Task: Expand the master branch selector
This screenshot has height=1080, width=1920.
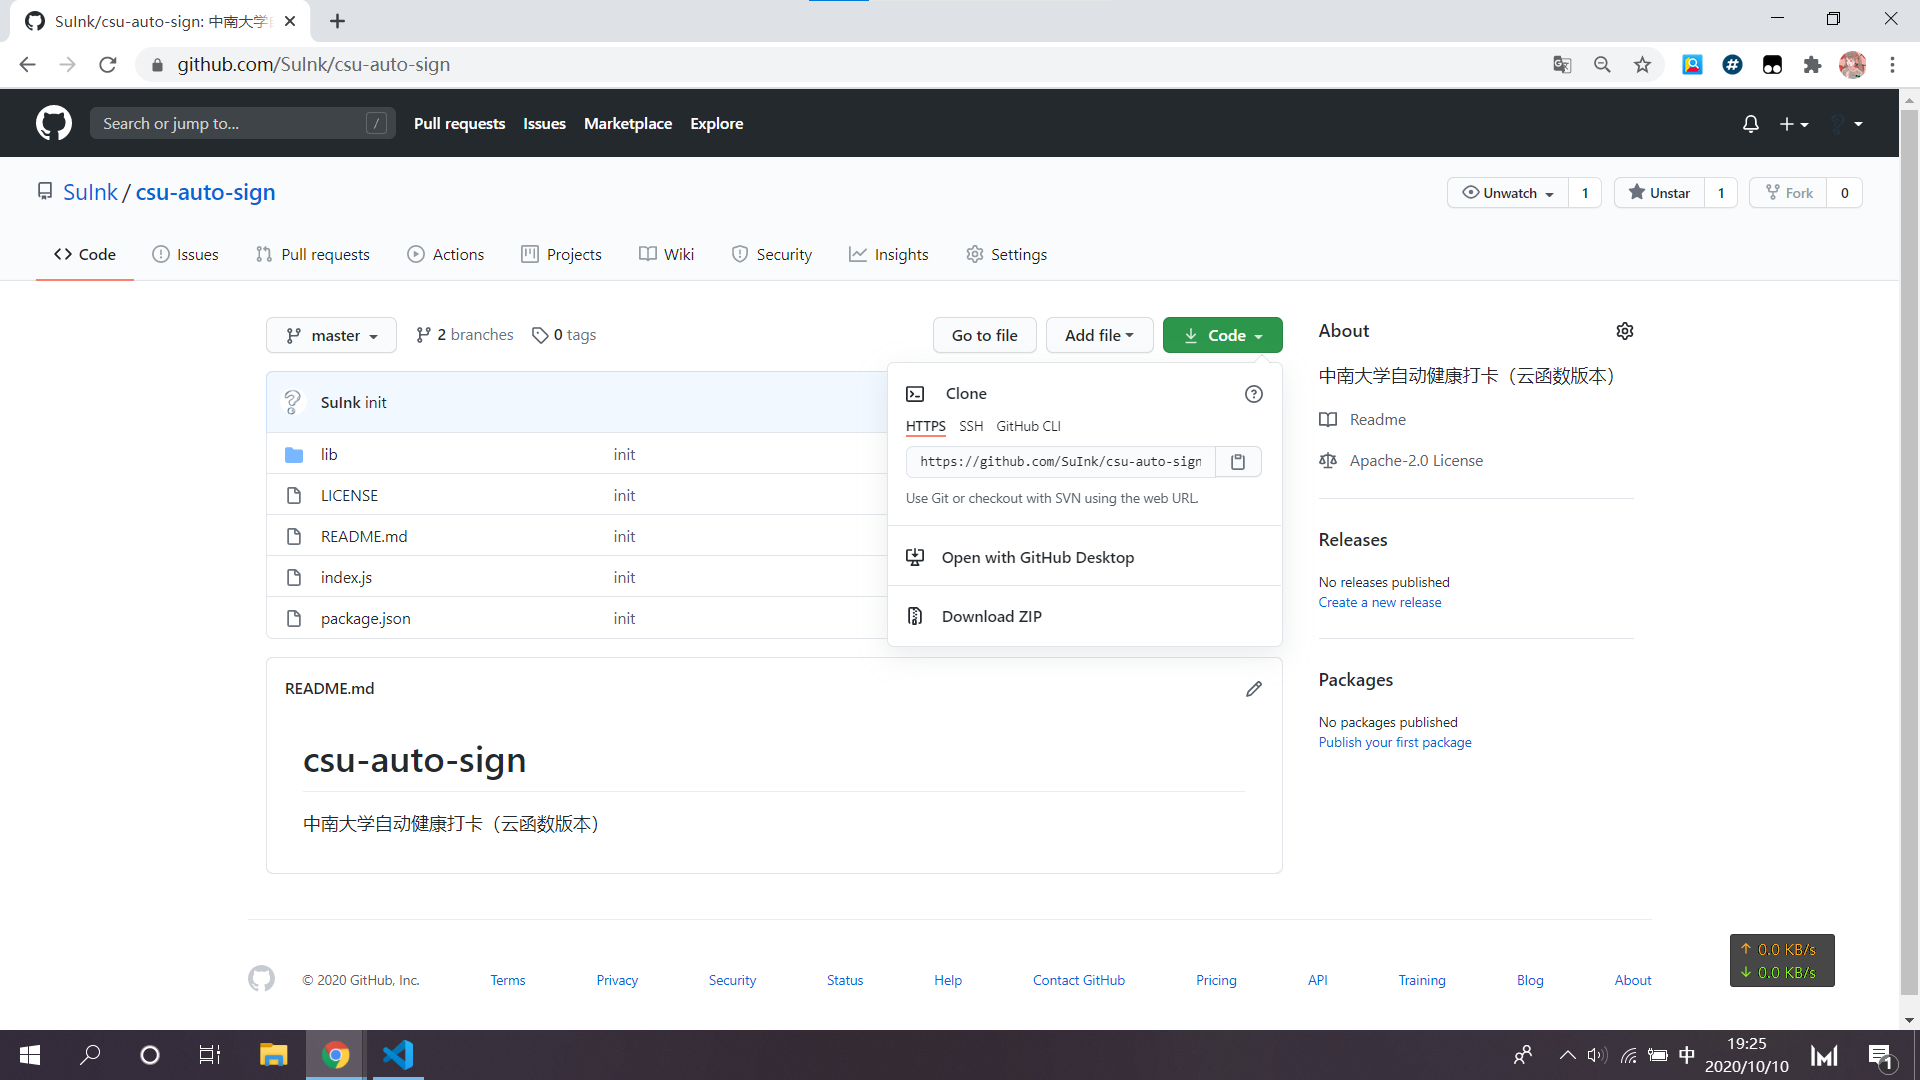Action: [331, 336]
